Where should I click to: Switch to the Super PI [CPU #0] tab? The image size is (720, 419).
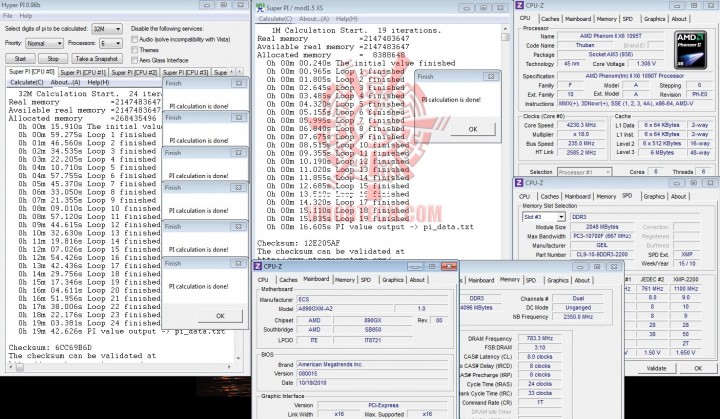(x=32, y=72)
